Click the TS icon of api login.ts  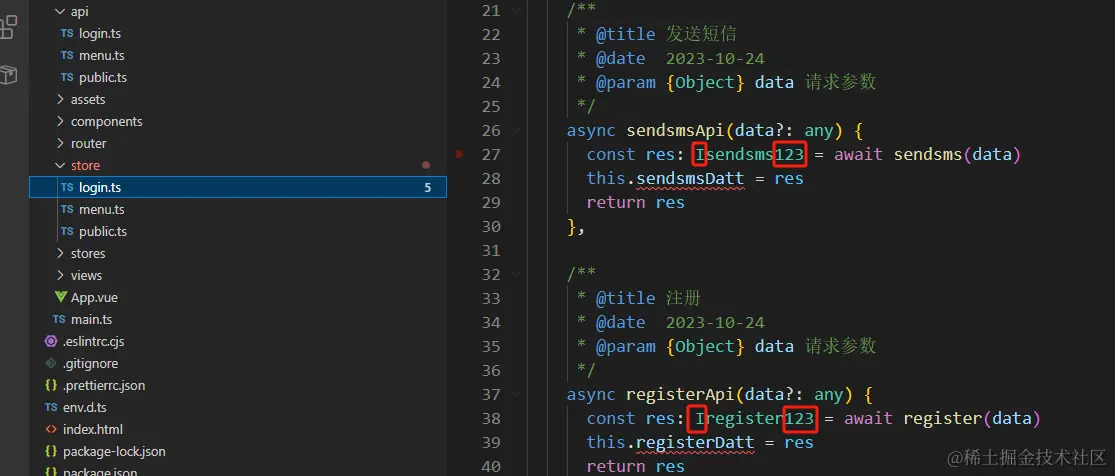[x=67, y=33]
